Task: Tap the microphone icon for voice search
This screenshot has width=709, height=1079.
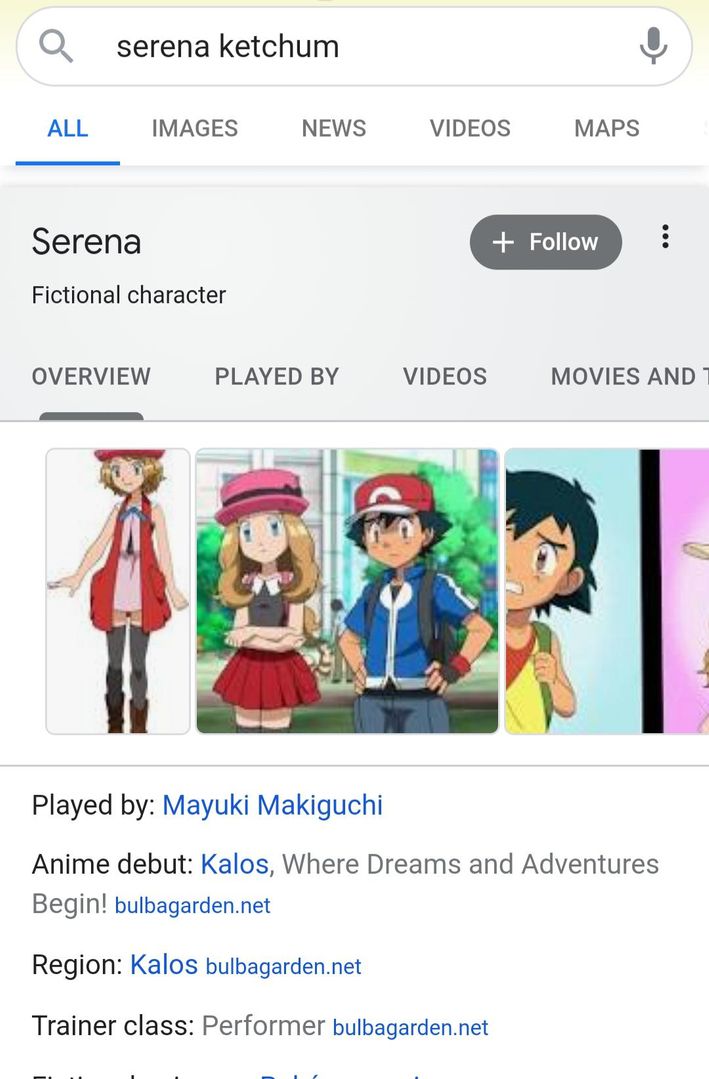Action: click(653, 45)
